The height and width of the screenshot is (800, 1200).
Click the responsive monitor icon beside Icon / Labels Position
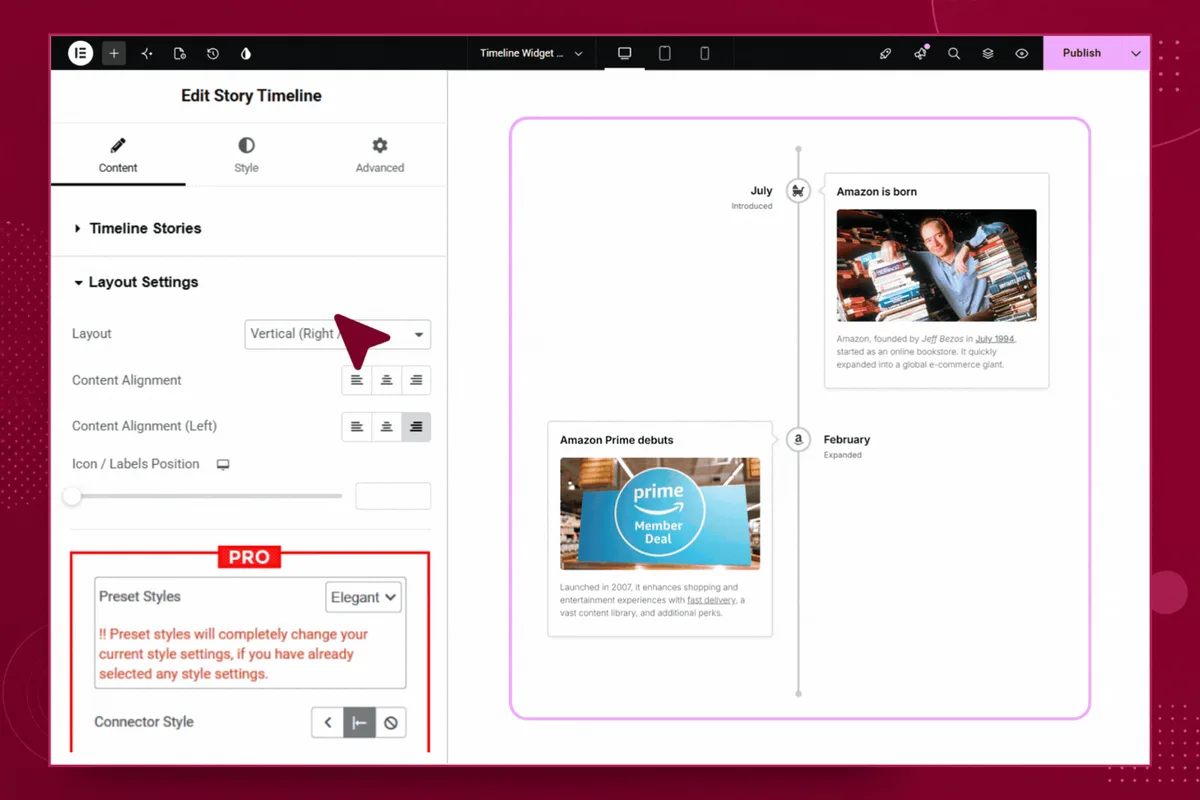coord(223,464)
